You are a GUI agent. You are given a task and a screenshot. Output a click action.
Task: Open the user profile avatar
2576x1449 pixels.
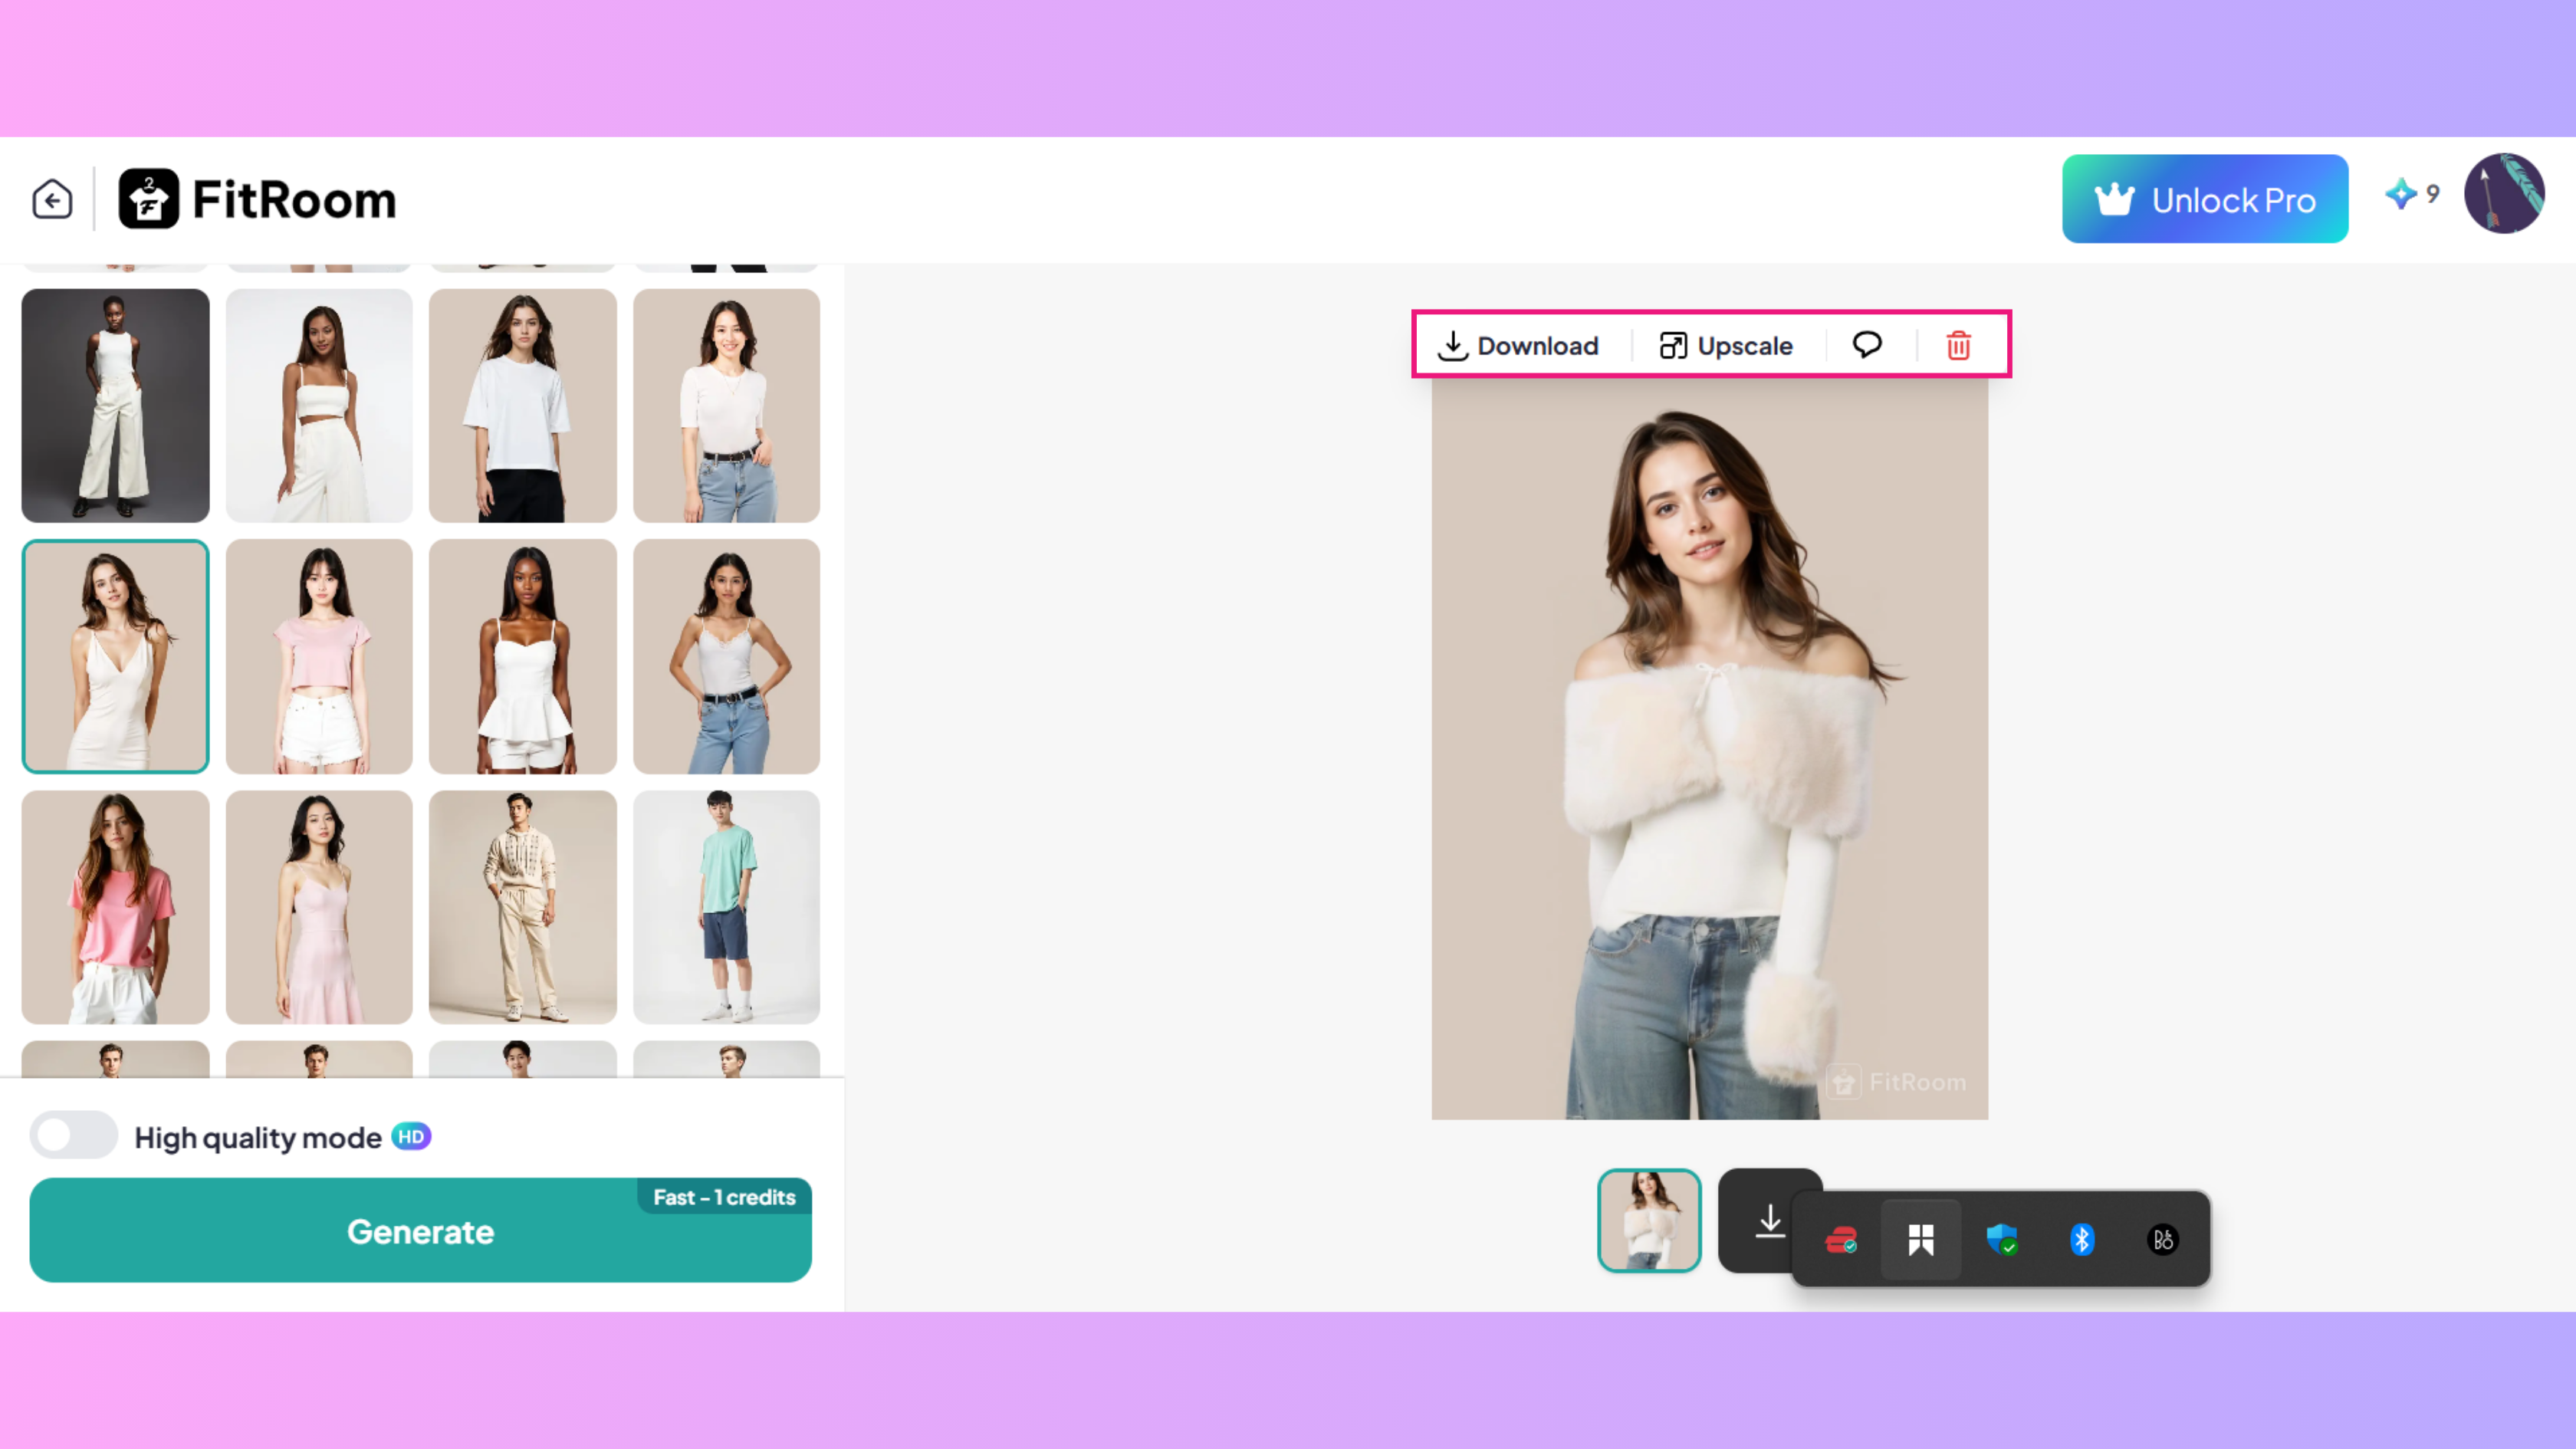pyautogui.click(x=2503, y=194)
